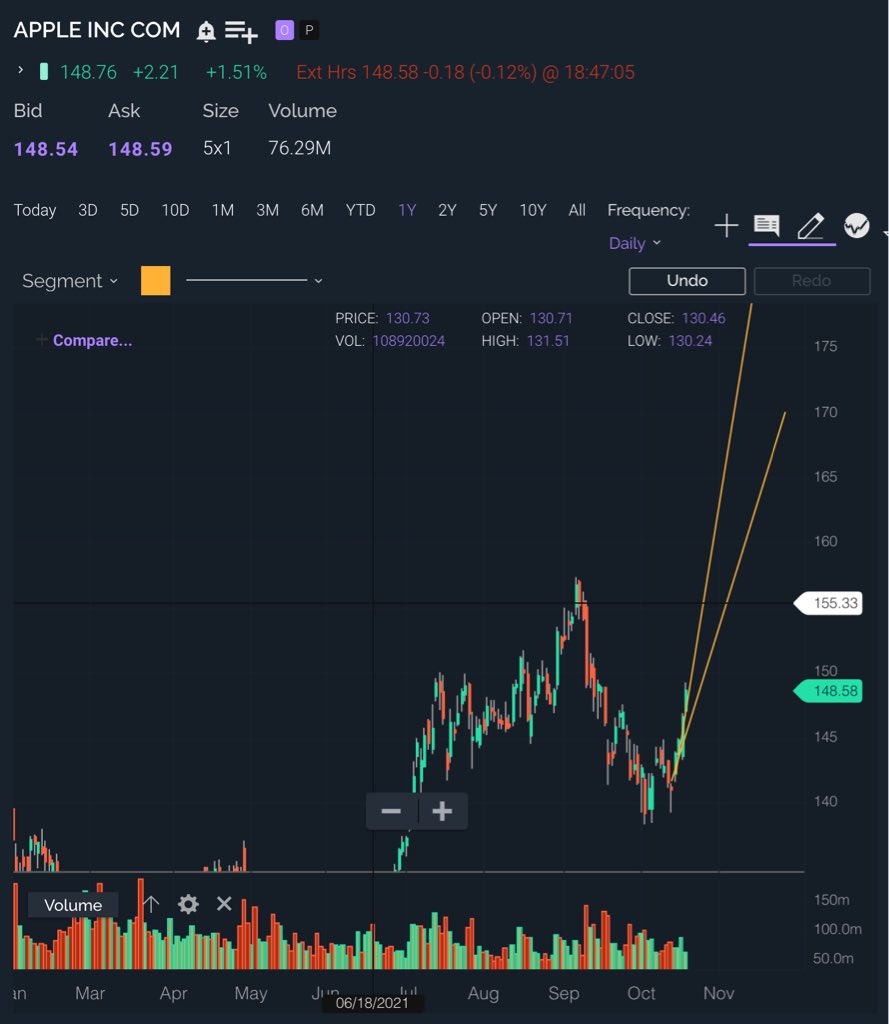Remove the Volume indicator with X

224,904
